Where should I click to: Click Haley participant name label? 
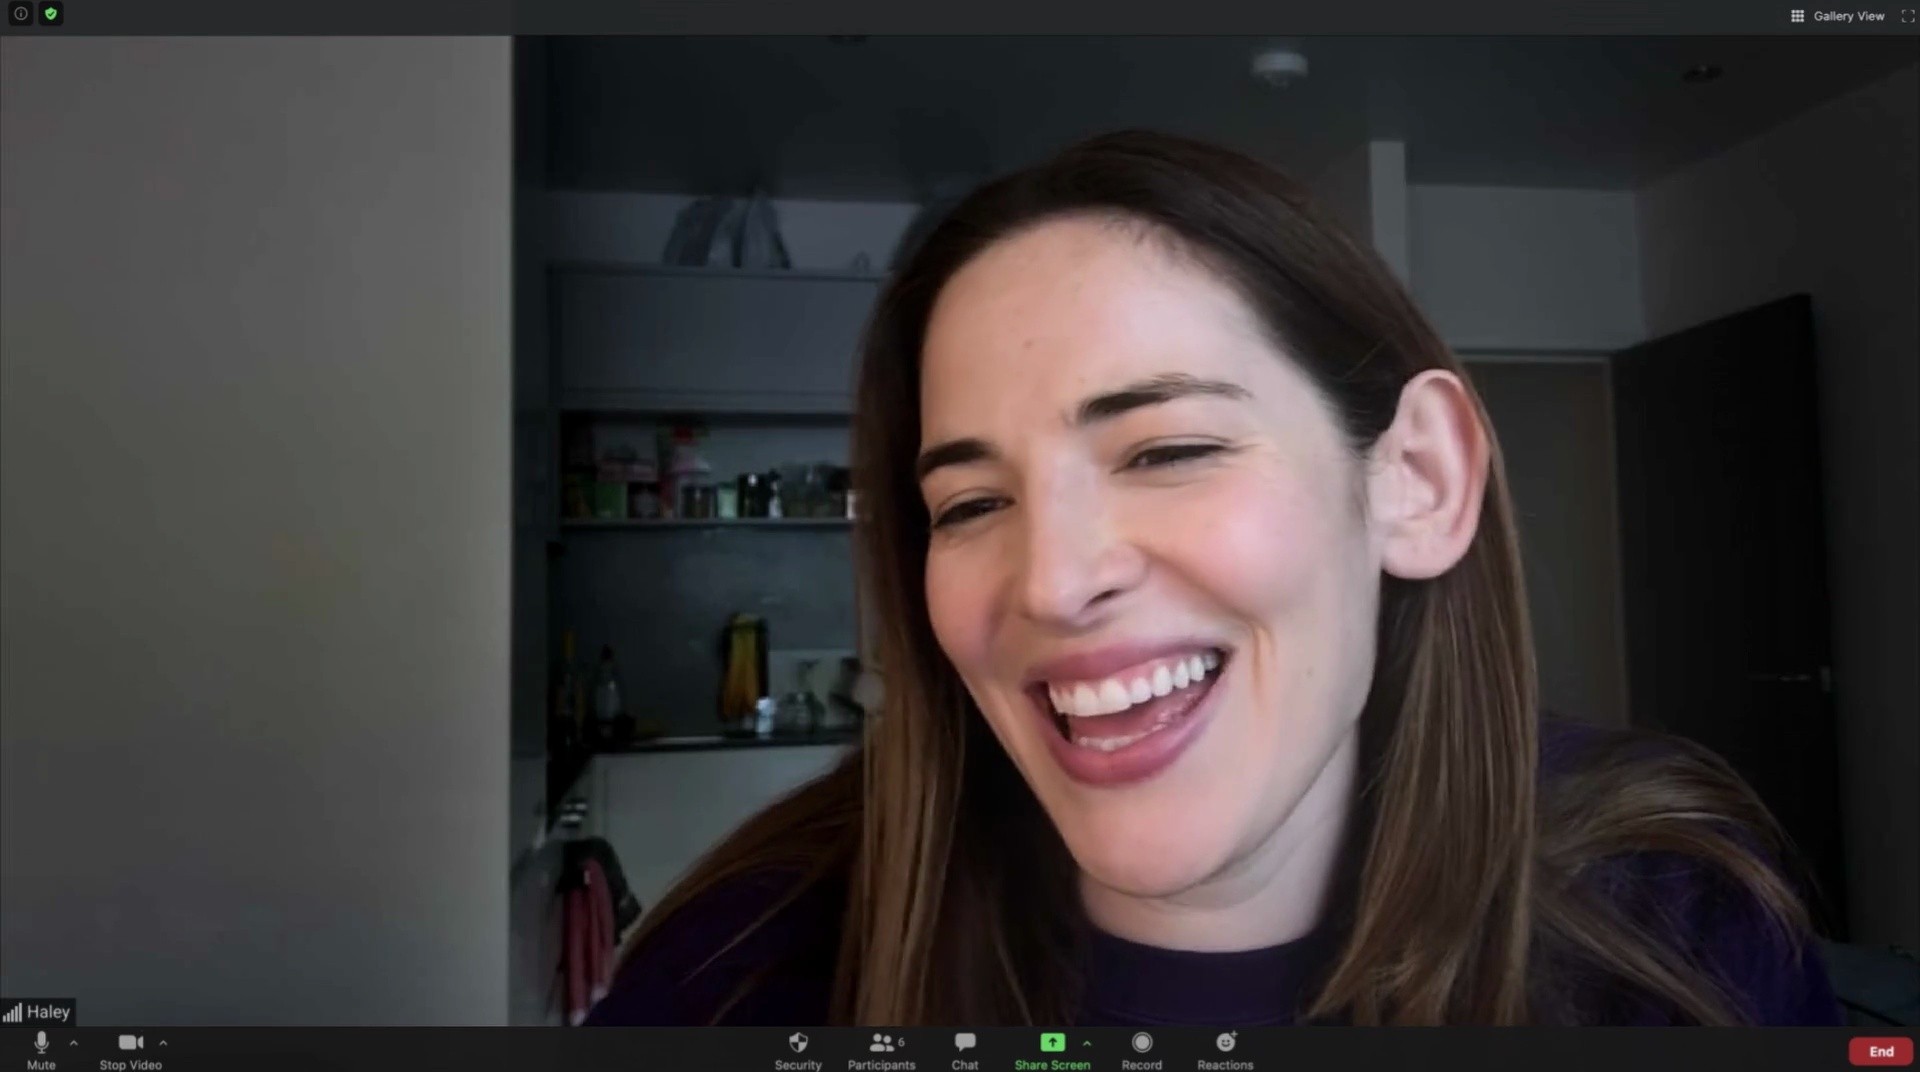coord(48,1012)
